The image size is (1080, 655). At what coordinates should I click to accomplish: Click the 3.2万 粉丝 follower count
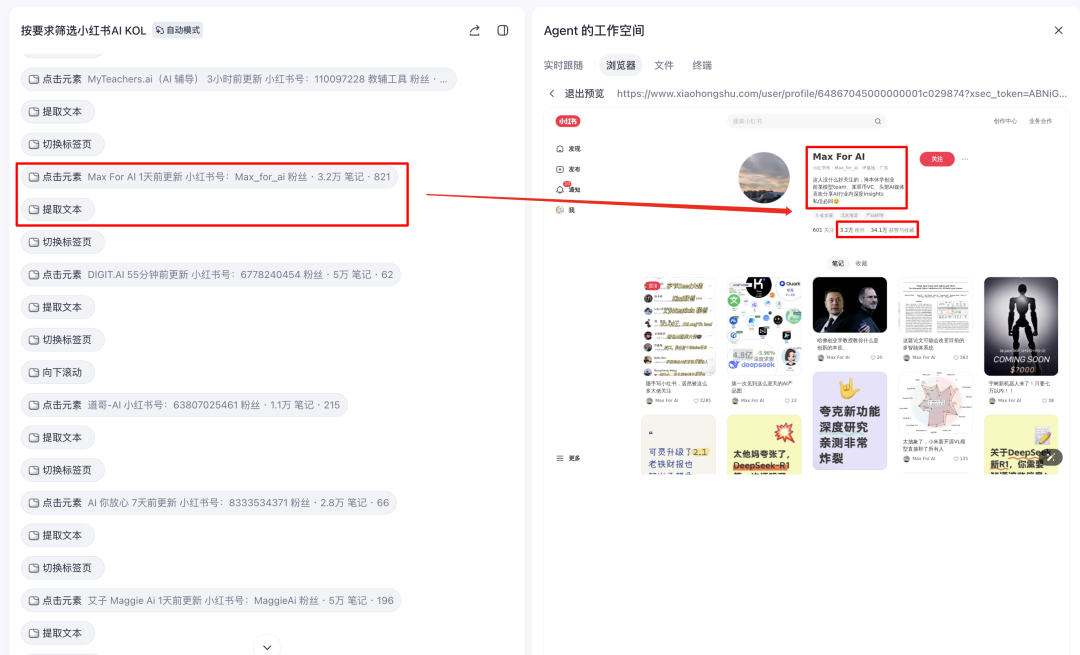coord(852,230)
